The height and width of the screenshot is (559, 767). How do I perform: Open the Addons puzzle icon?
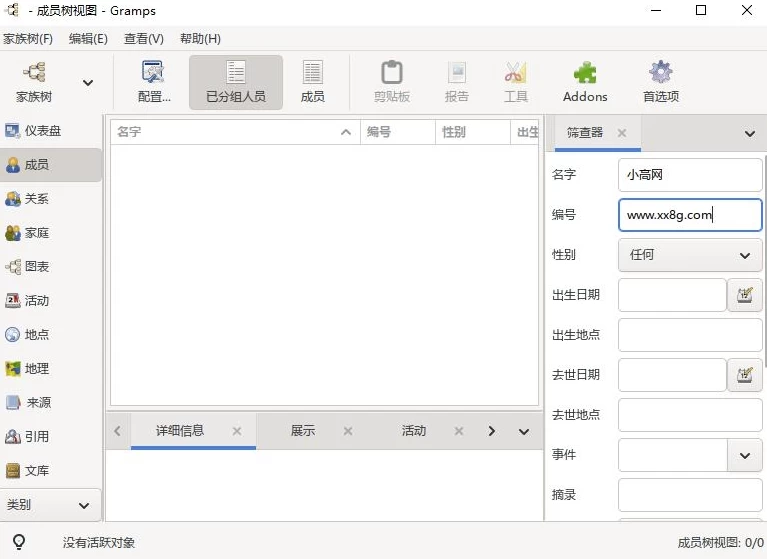585,82
